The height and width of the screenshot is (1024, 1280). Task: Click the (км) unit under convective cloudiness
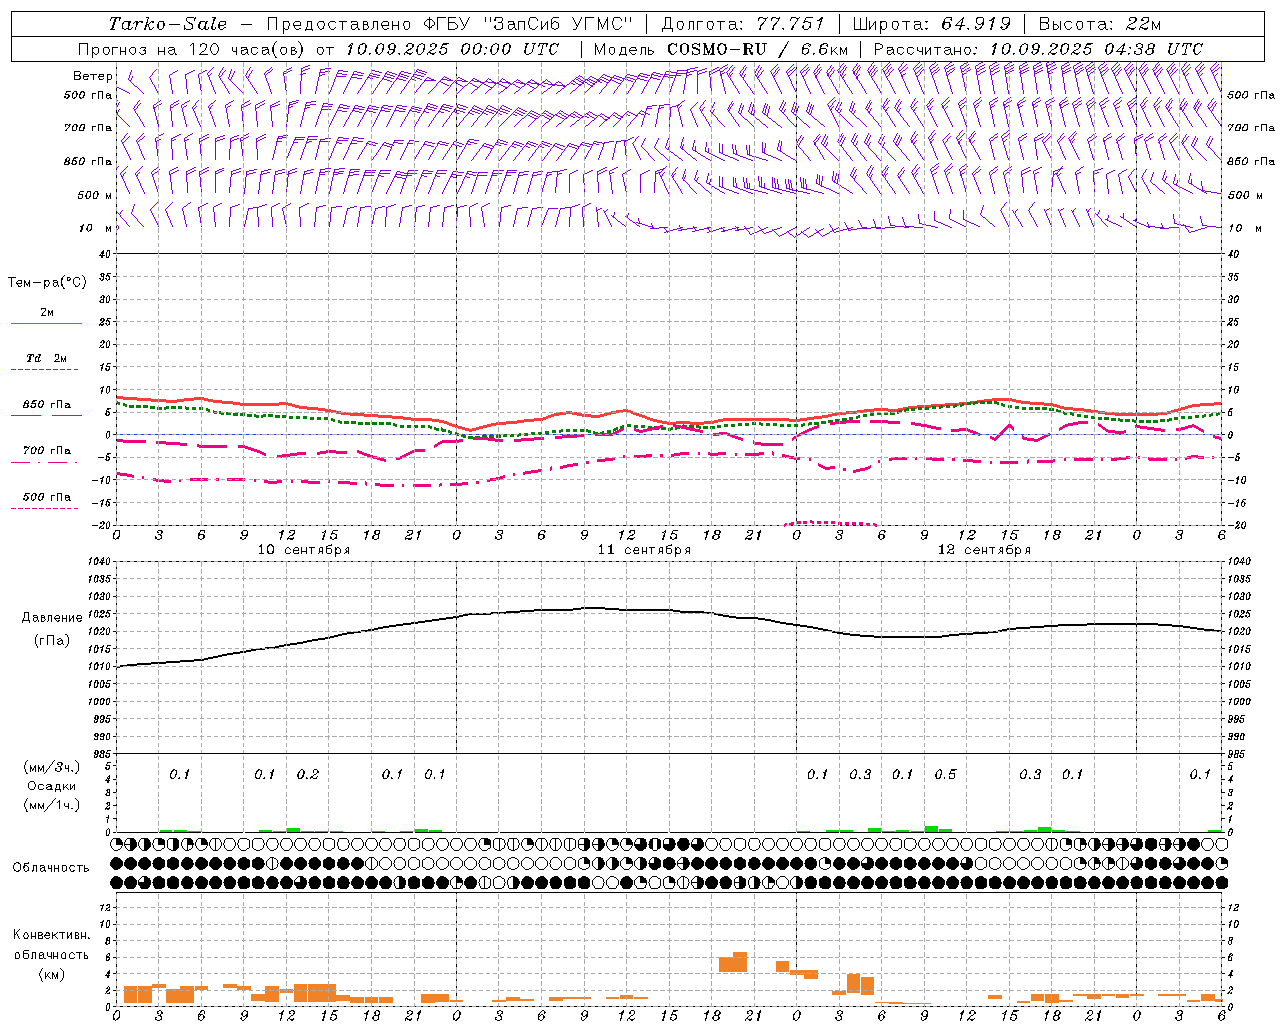click(51, 974)
